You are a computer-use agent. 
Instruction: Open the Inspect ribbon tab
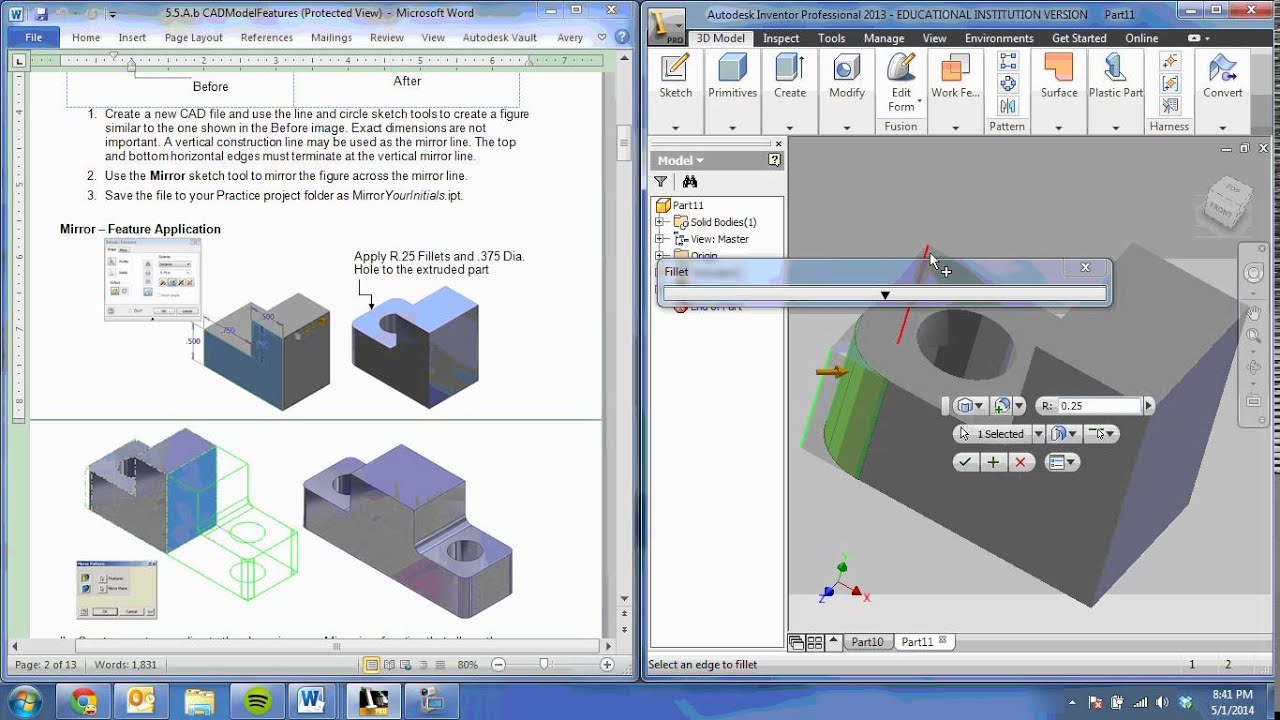point(781,38)
